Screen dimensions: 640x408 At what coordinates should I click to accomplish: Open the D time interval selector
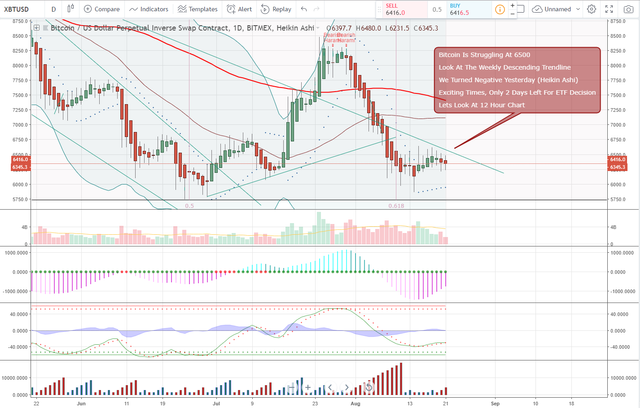coord(53,9)
